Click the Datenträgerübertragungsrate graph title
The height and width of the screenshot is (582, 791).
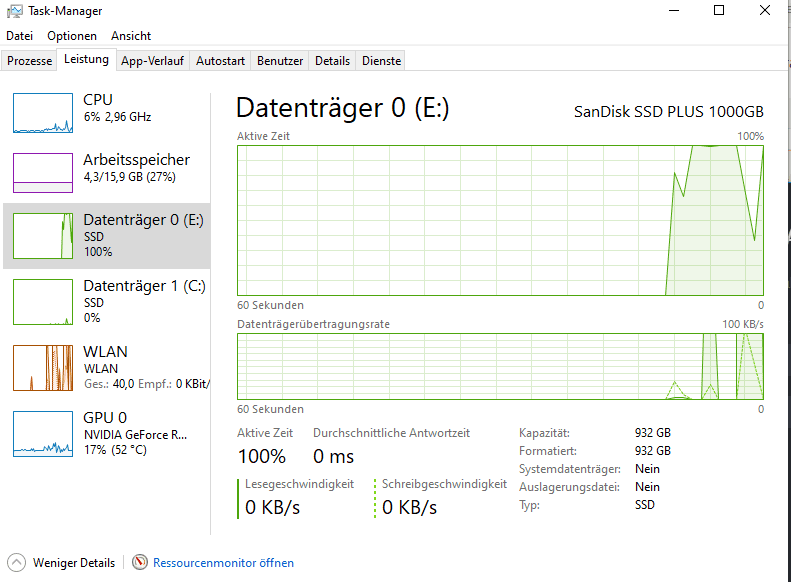(x=313, y=324)
